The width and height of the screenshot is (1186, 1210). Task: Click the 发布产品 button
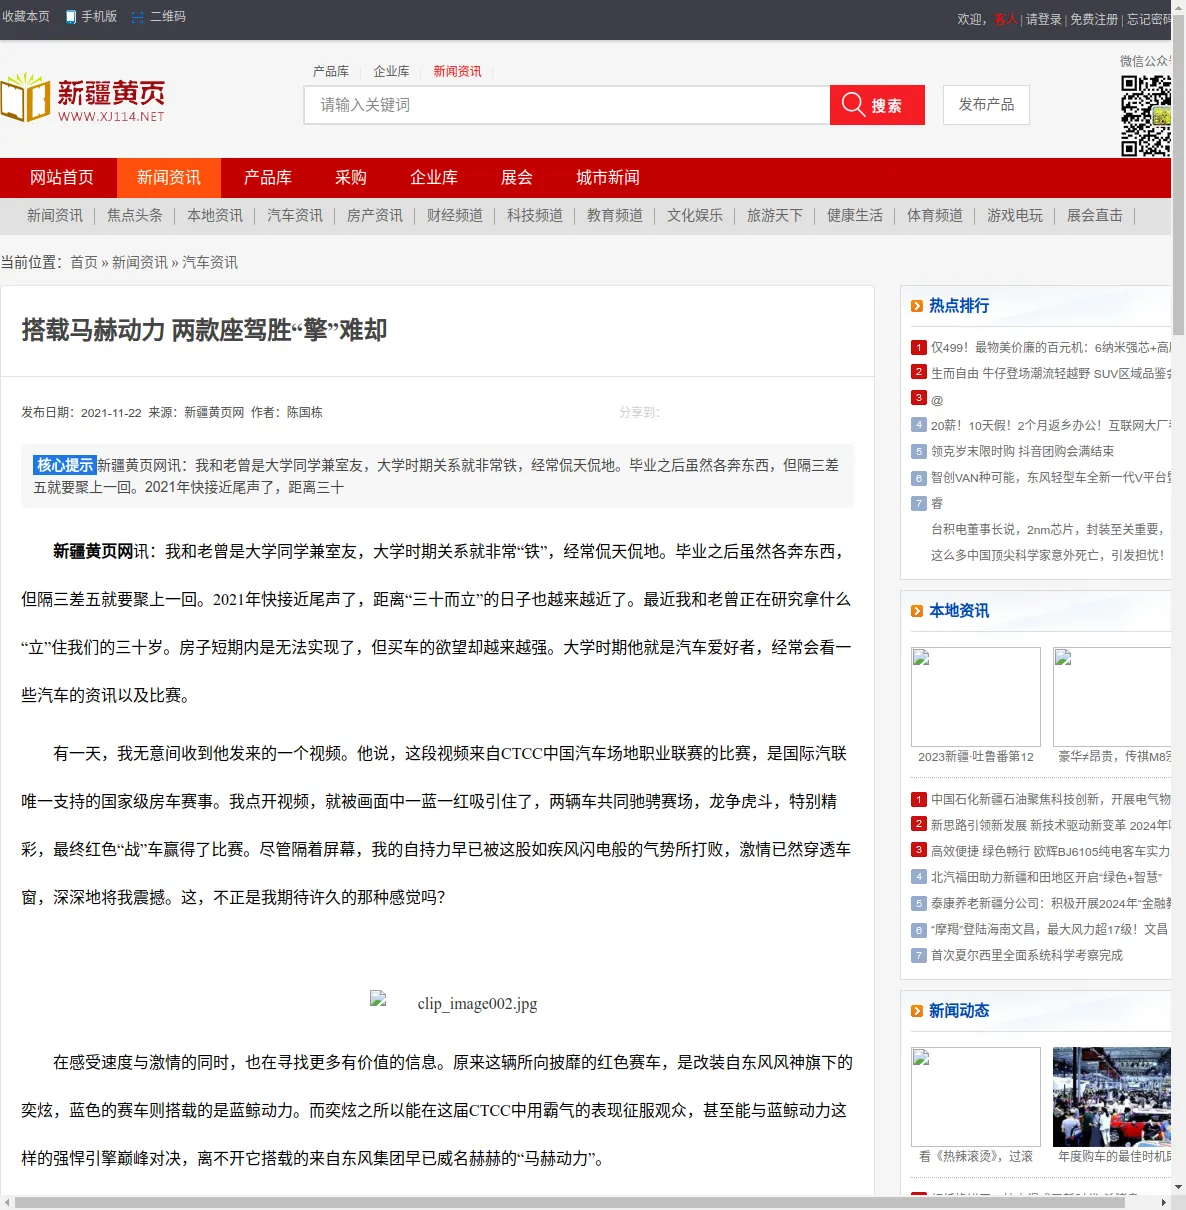tap(986, 105)
